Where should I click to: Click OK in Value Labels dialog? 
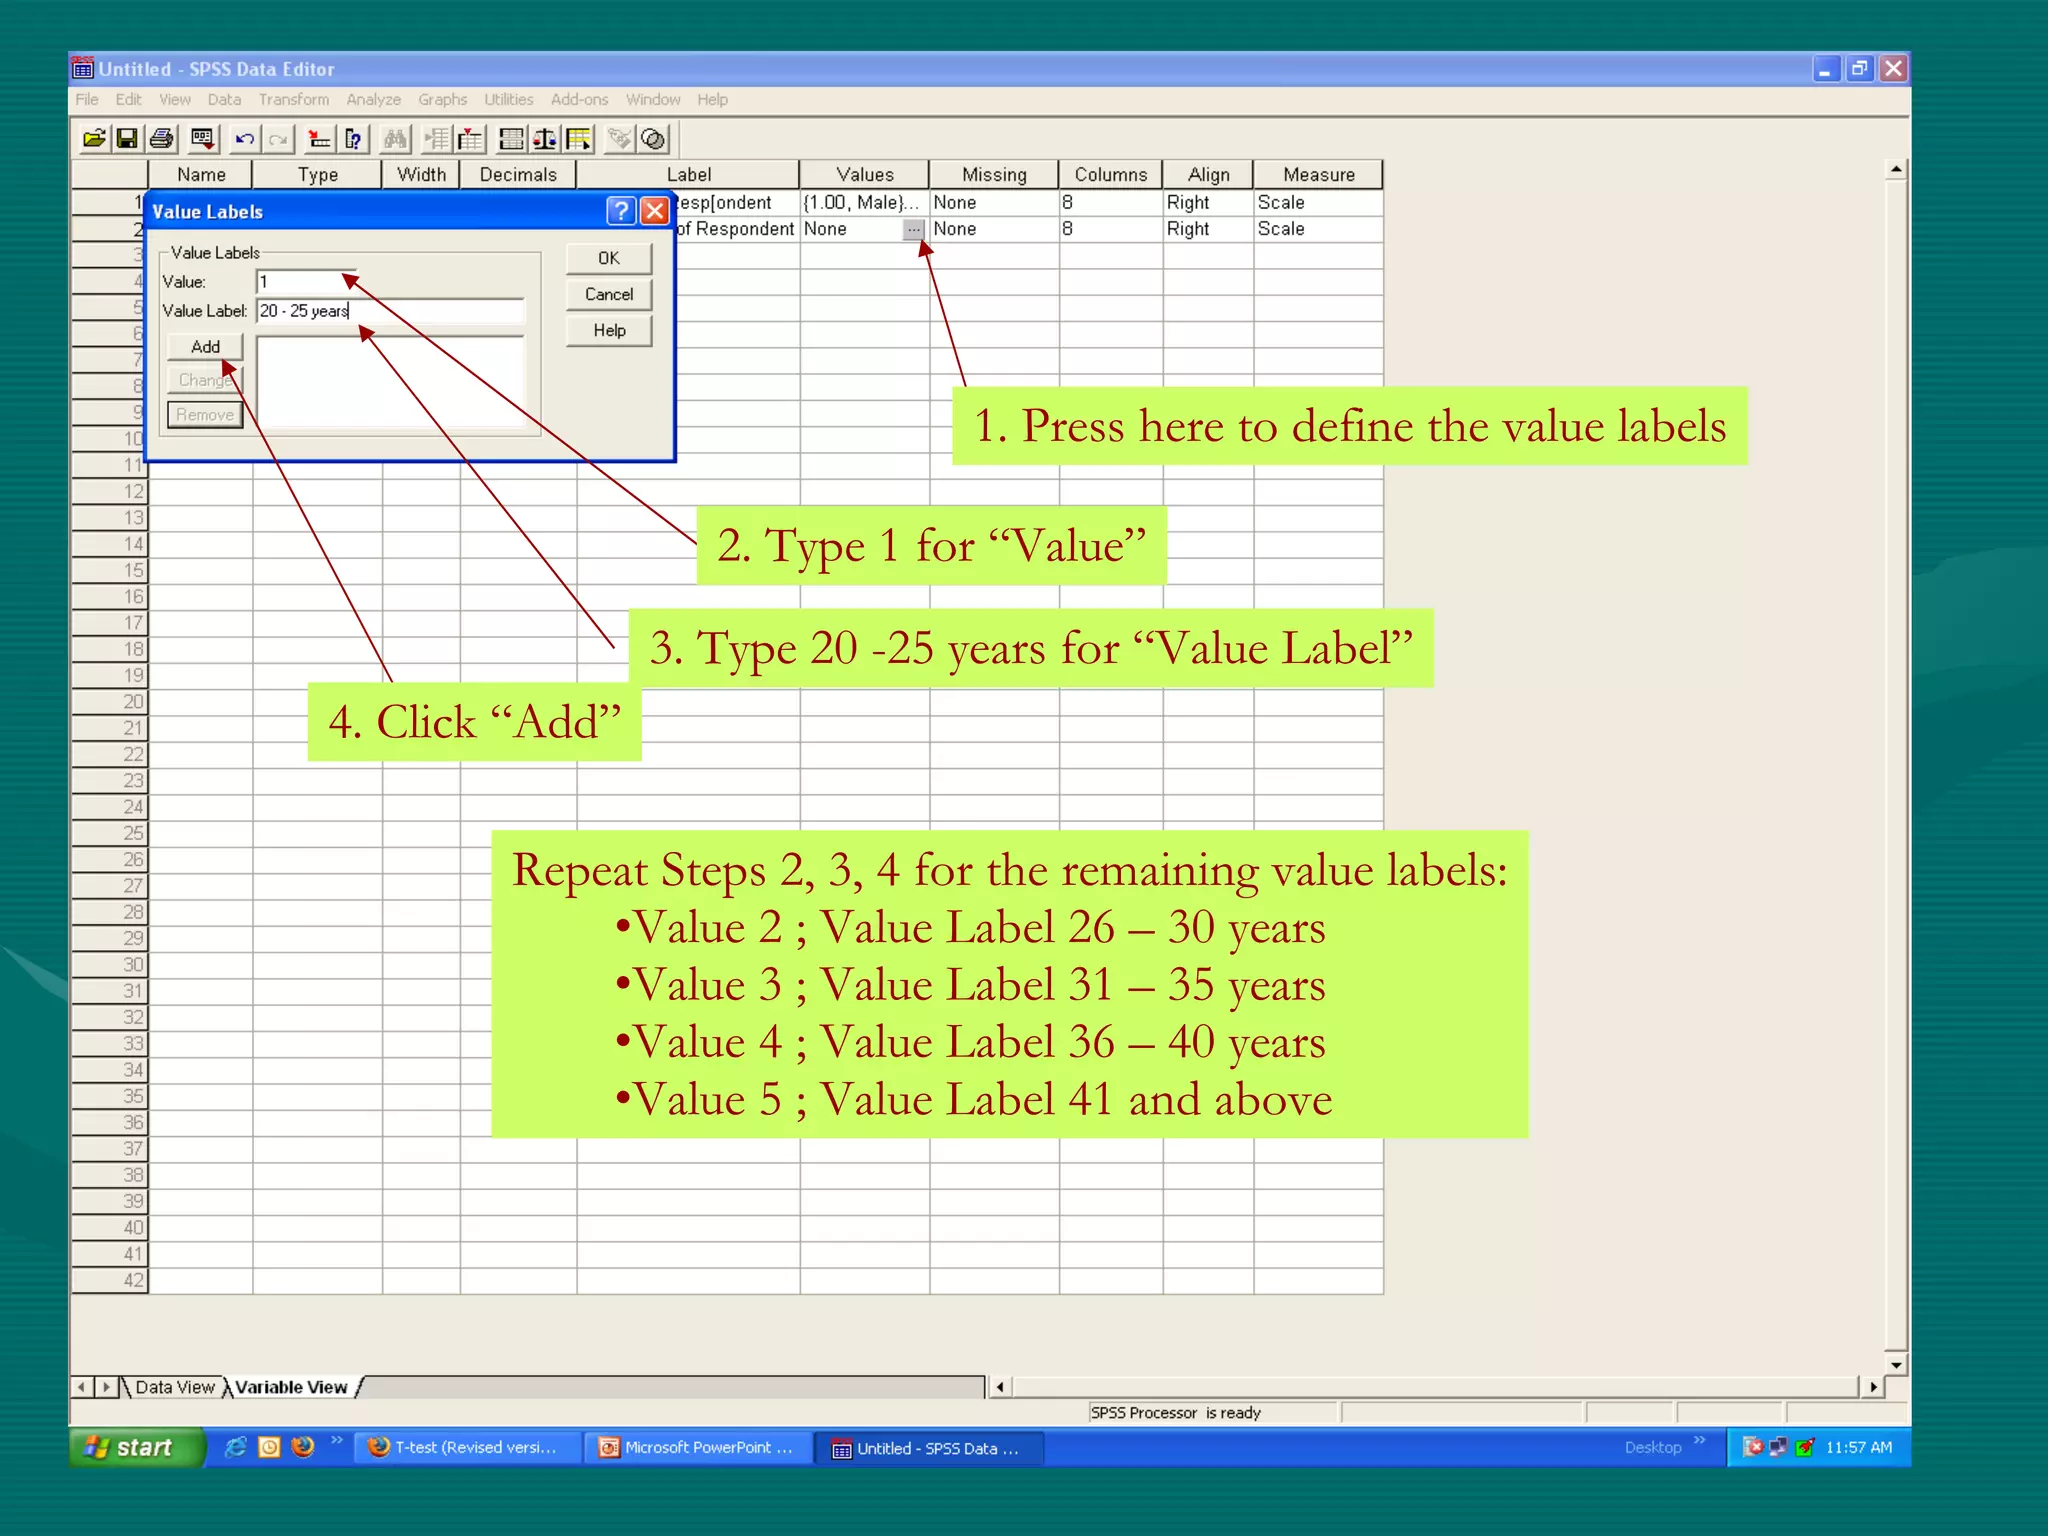609,258
